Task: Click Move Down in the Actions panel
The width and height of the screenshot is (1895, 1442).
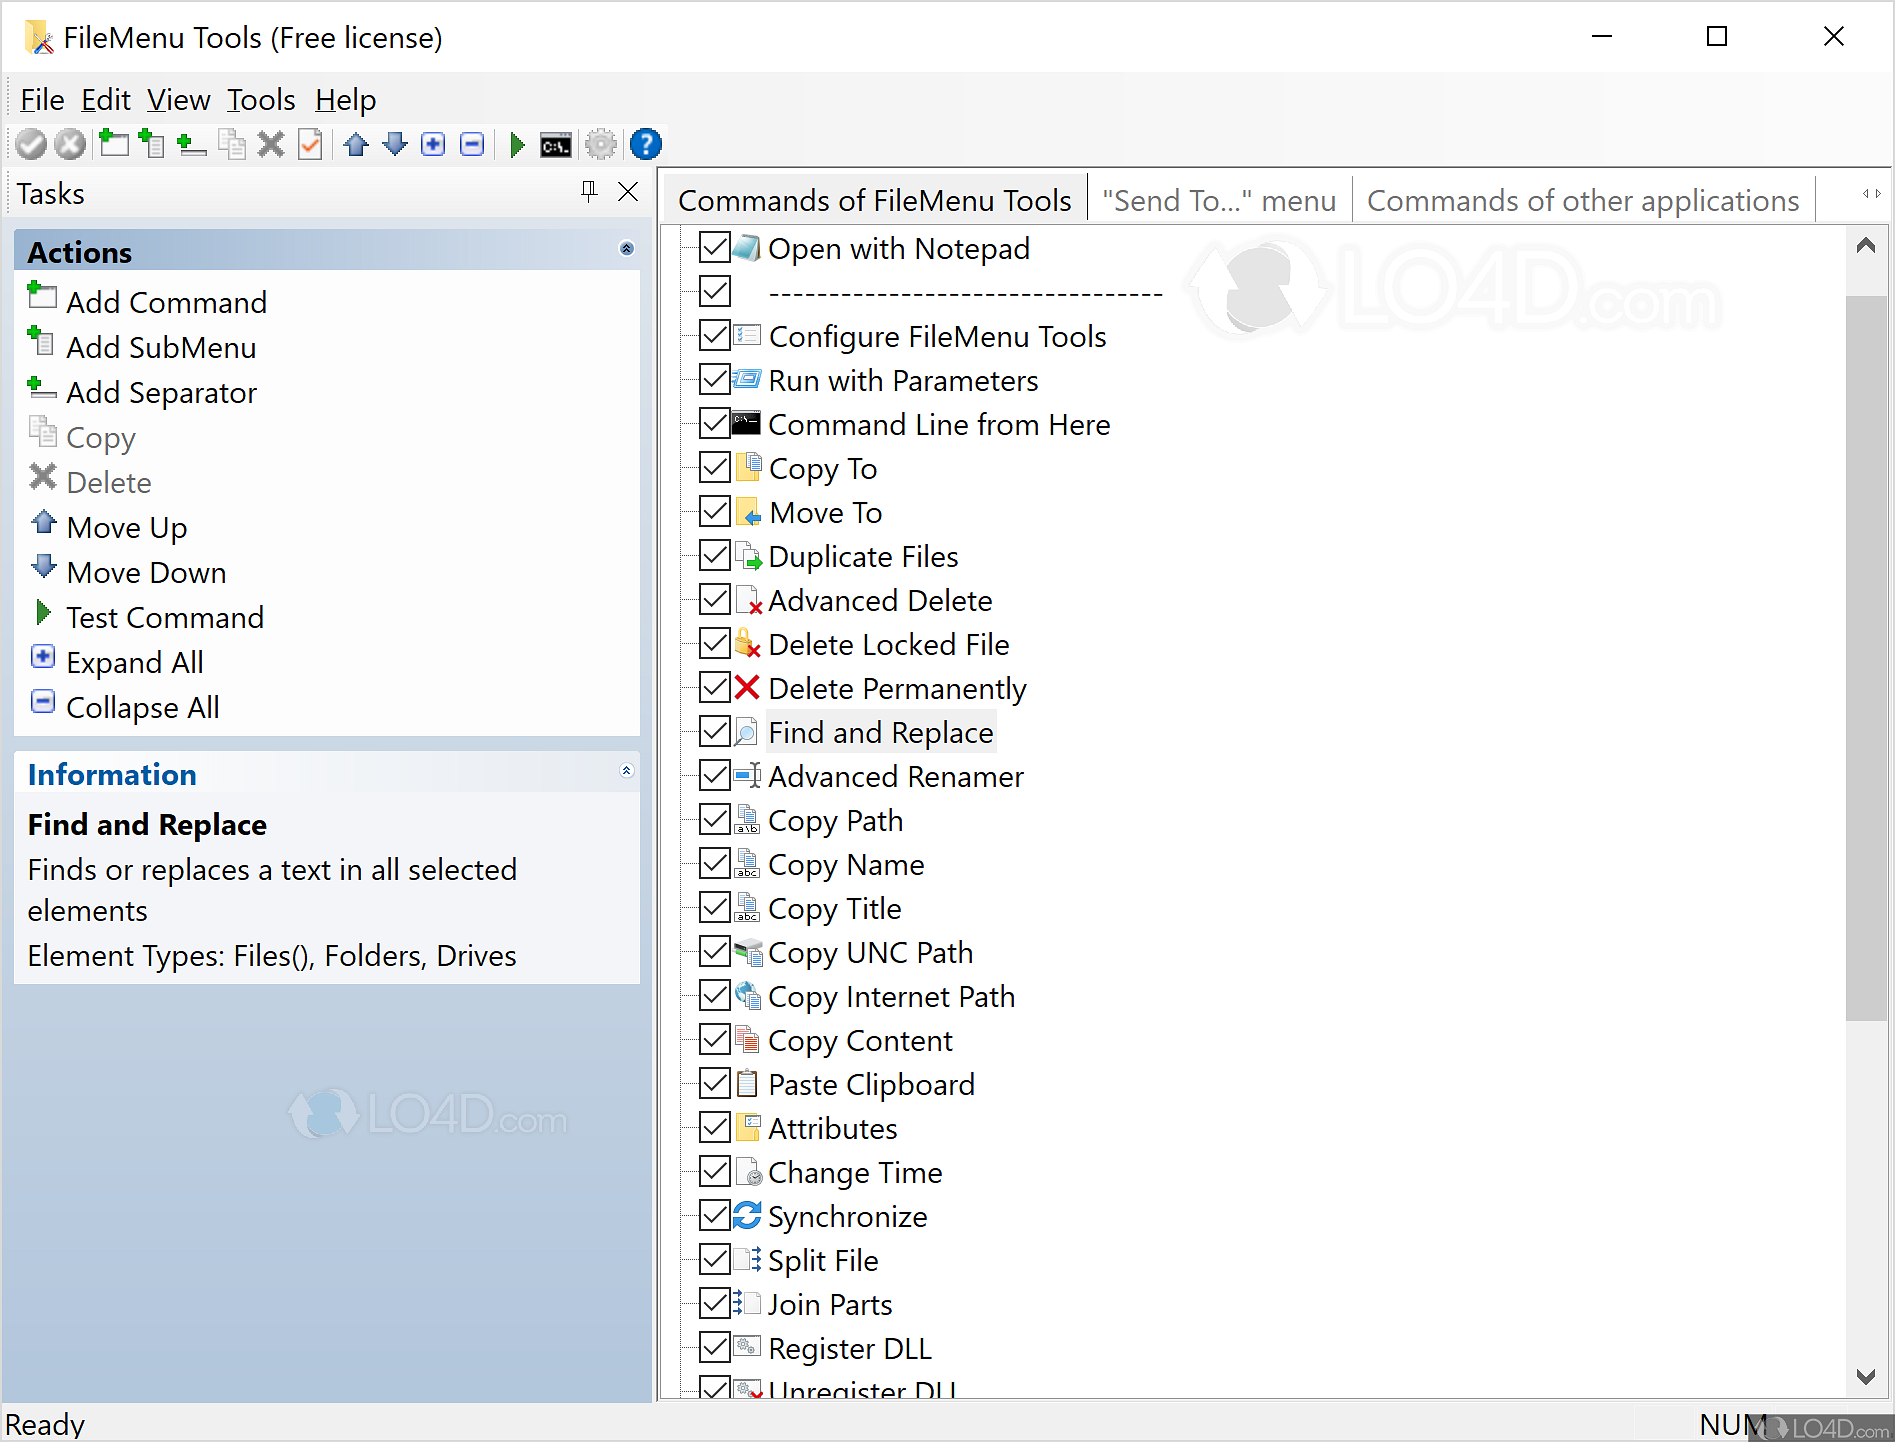Action: (x=146, y=572)
